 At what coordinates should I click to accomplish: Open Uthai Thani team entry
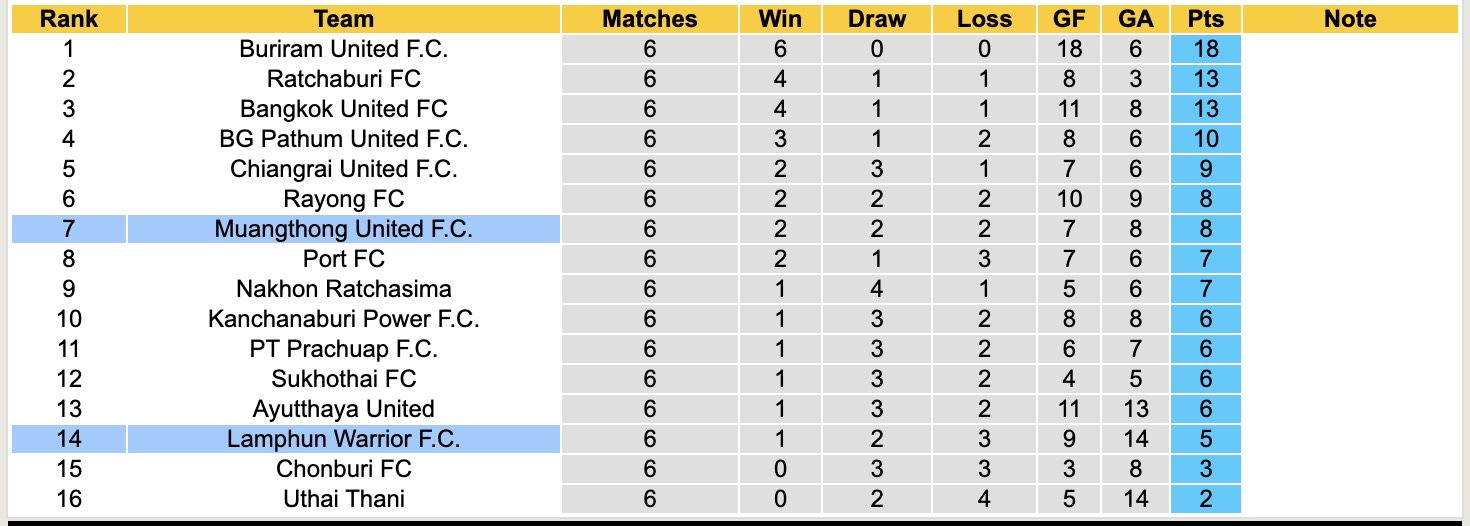pyautogui.click(x=343, y=499)
